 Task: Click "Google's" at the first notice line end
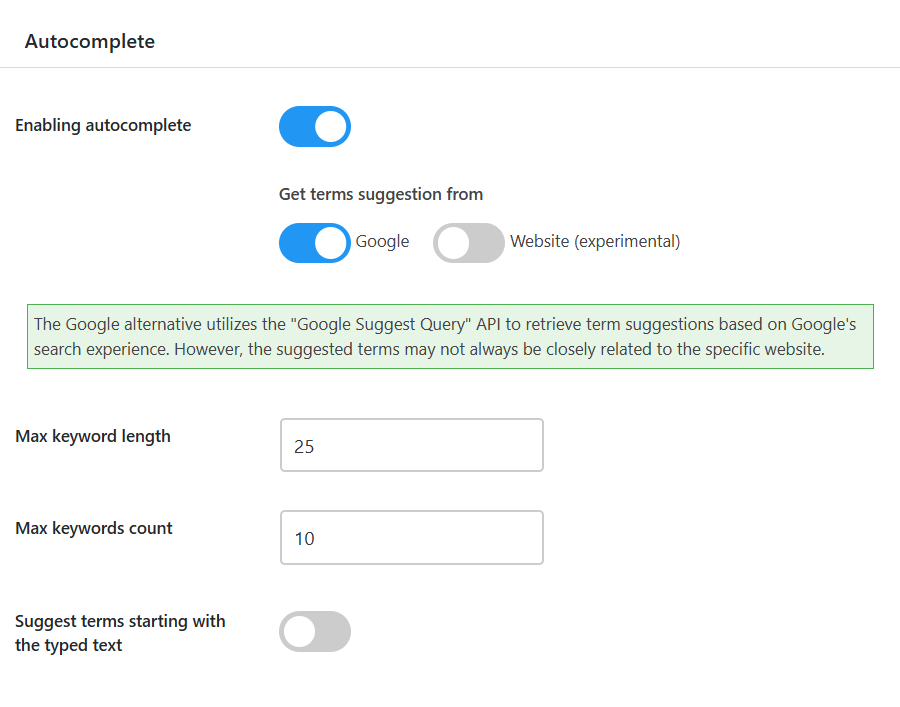(824, 325)
